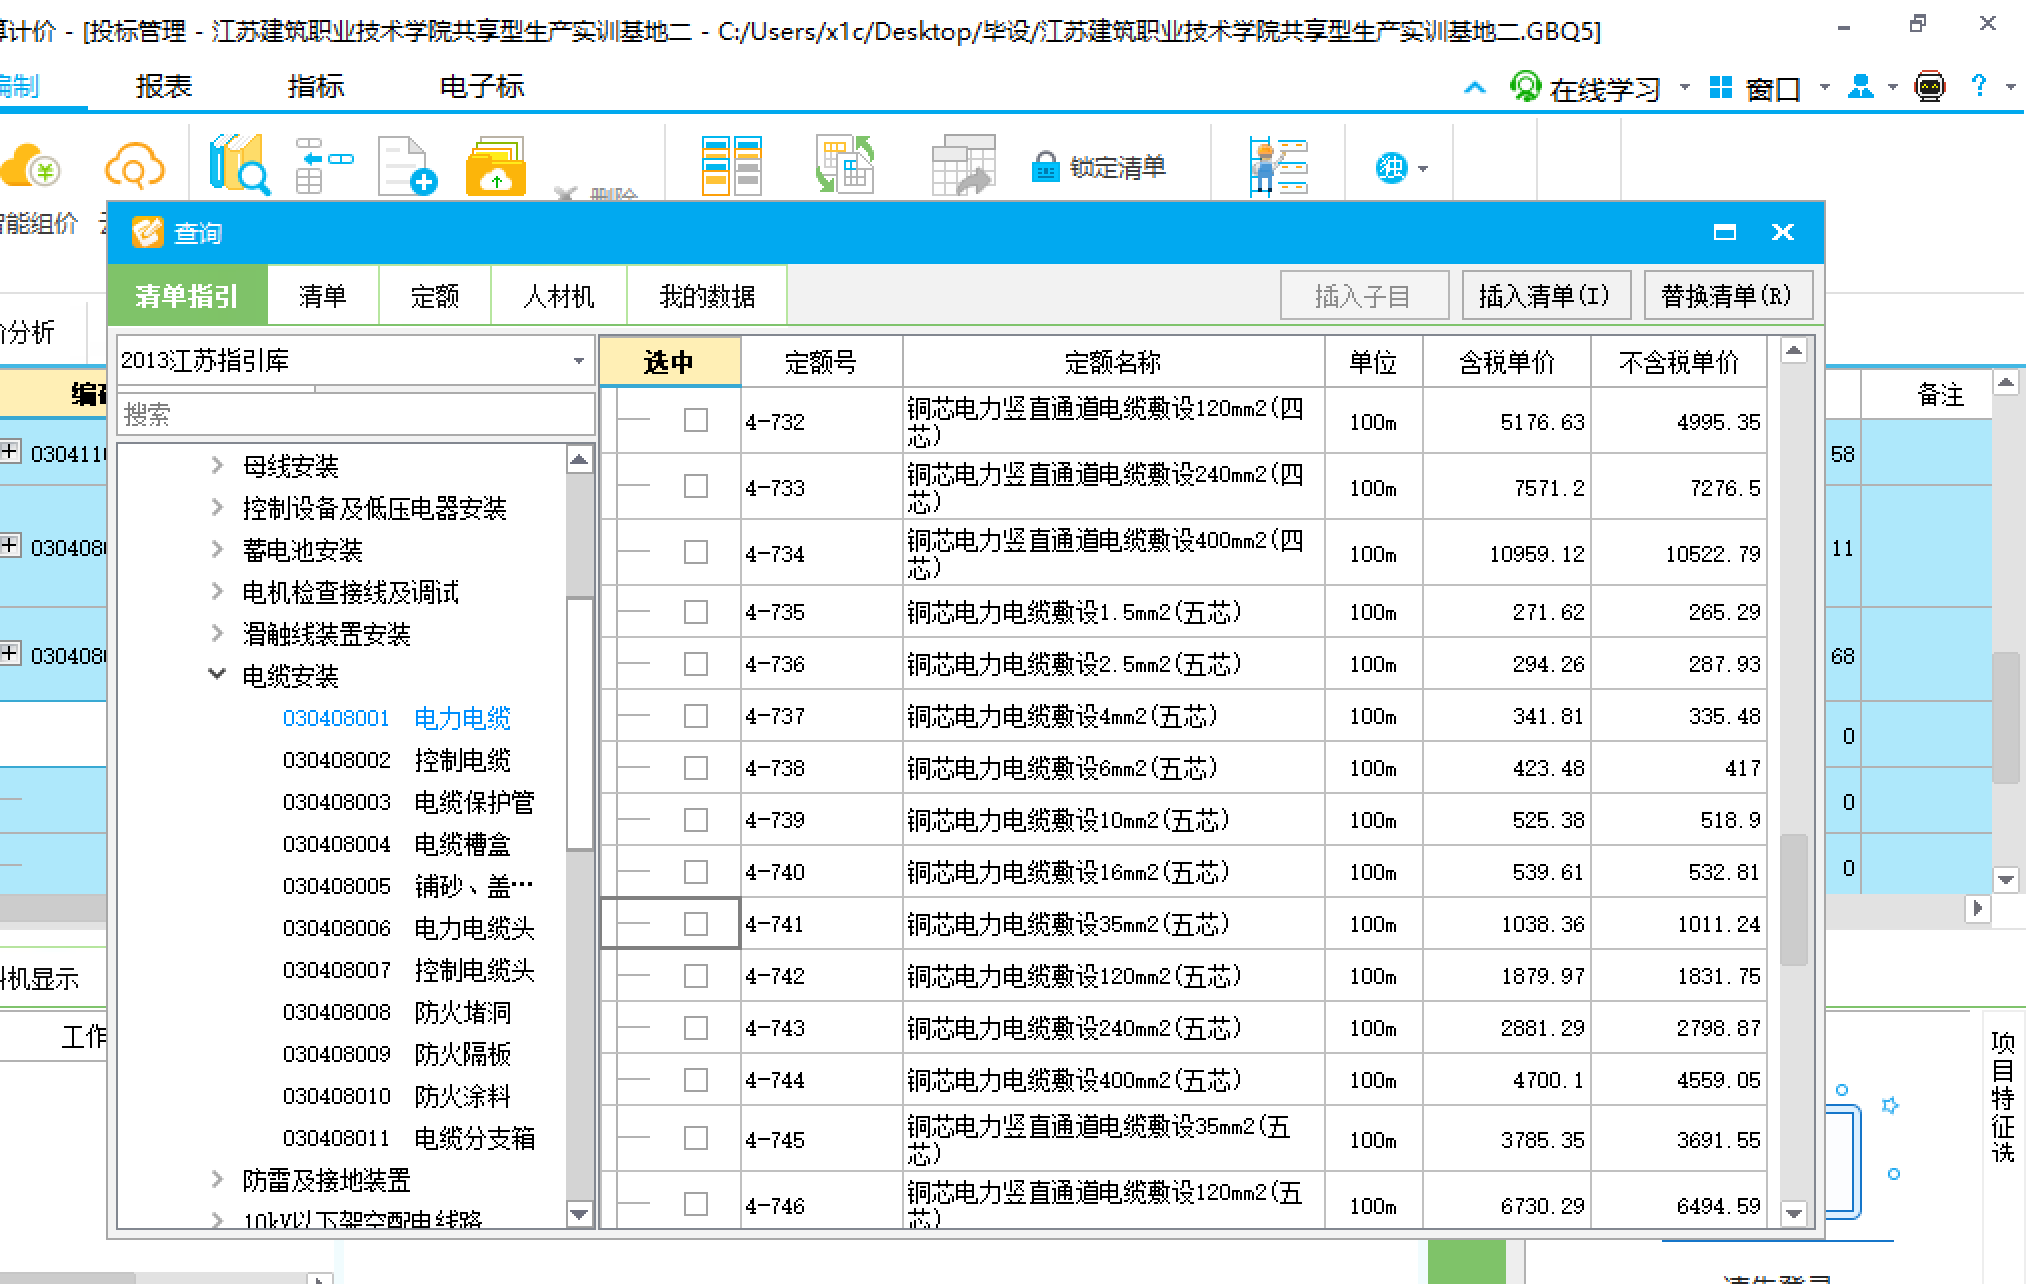The image size is (2026, 1284).
Task: Click the 插入清单(I) button
Action: (1546, 295)
